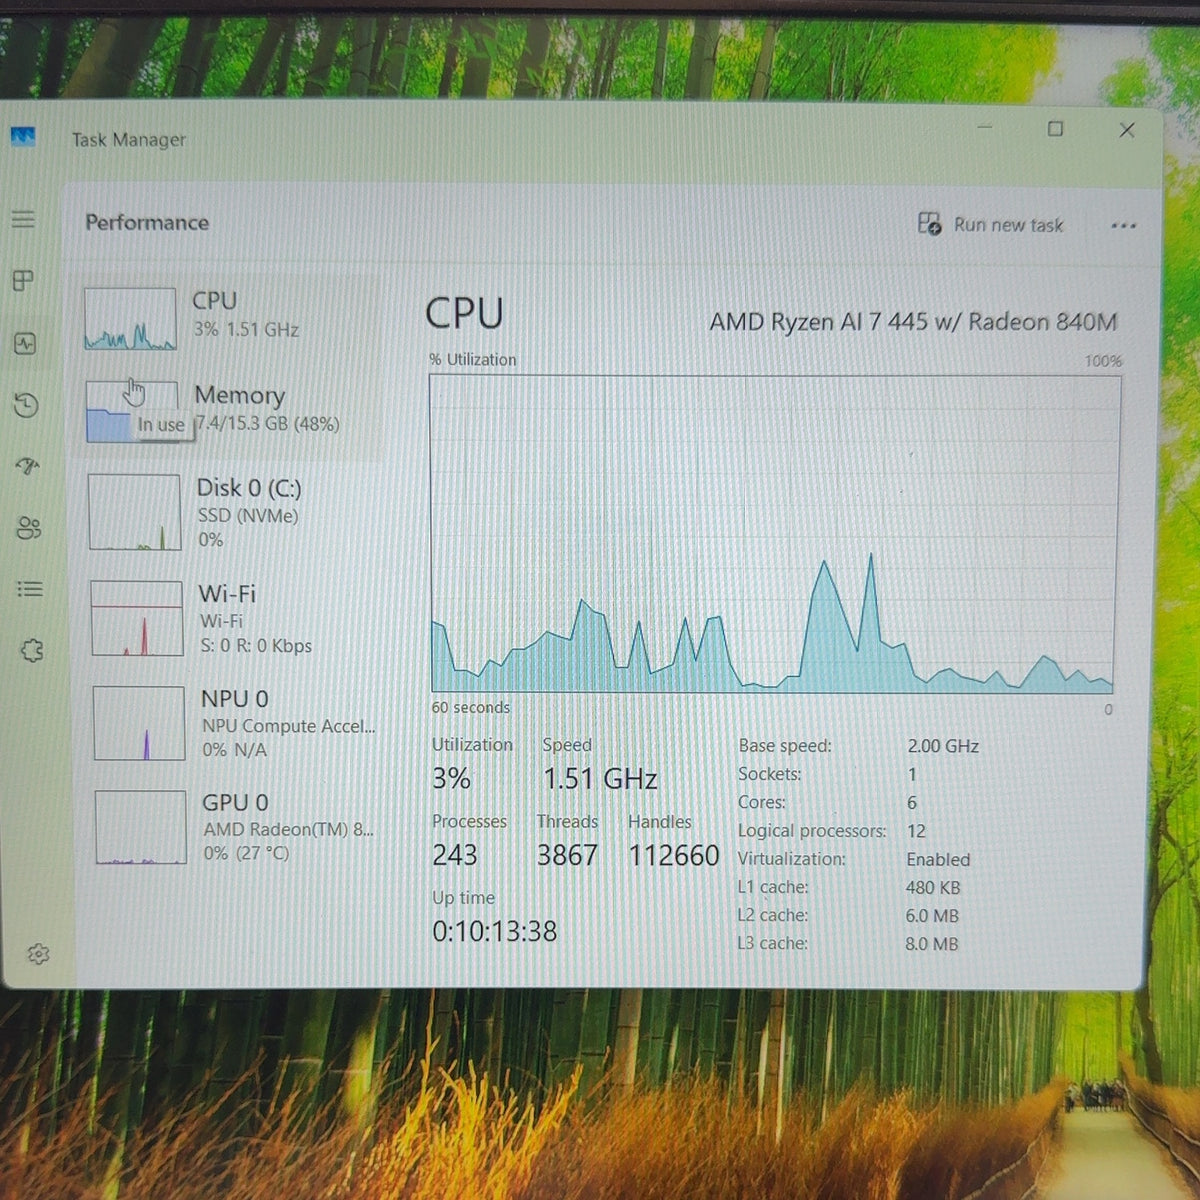Click the Logical processors 12 value
Screen dimensions: 1200x1200
click(916, 831)
